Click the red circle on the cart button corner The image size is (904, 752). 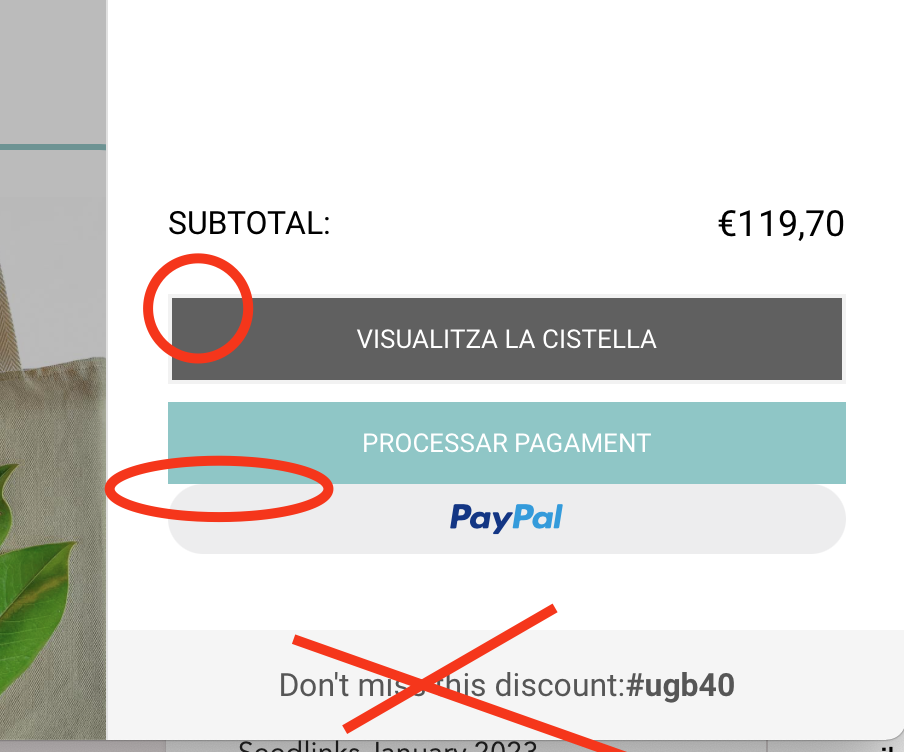pyautogui.click(x=198, y=308)
